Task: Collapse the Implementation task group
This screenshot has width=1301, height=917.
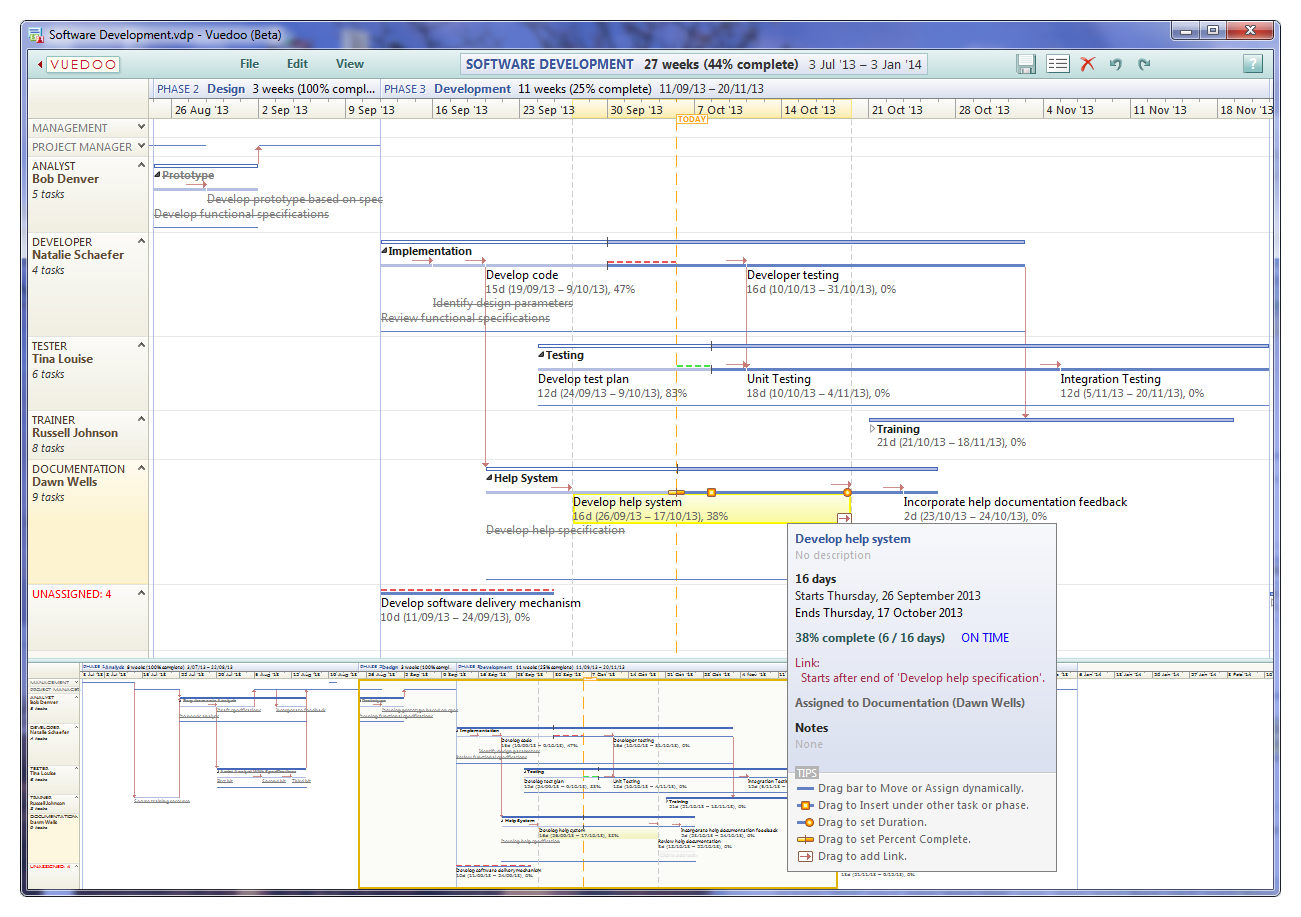Action: (x=385, y=251)
